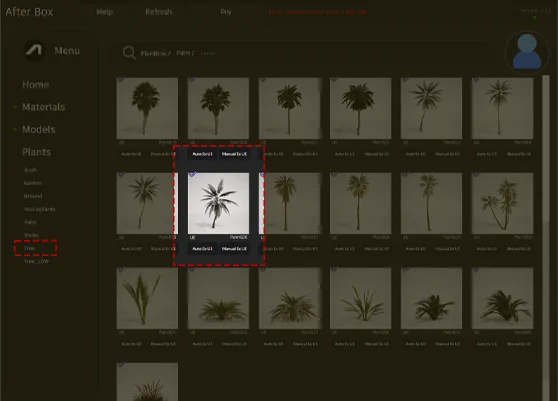Click Refresh in the top bar

(158, 12)
